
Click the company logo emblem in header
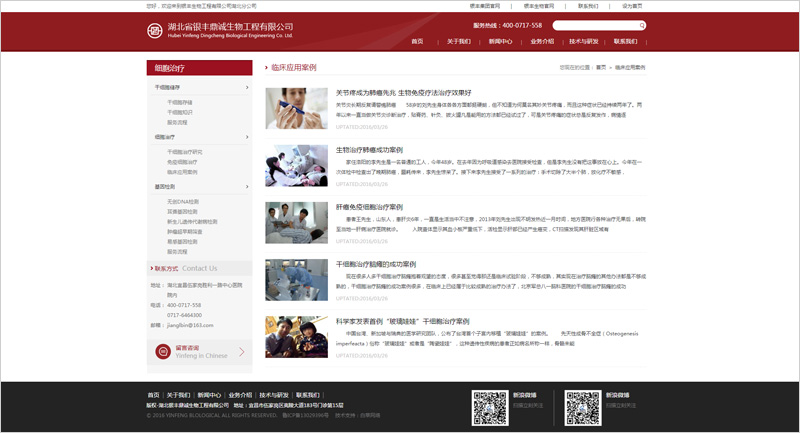coord(154,29)
